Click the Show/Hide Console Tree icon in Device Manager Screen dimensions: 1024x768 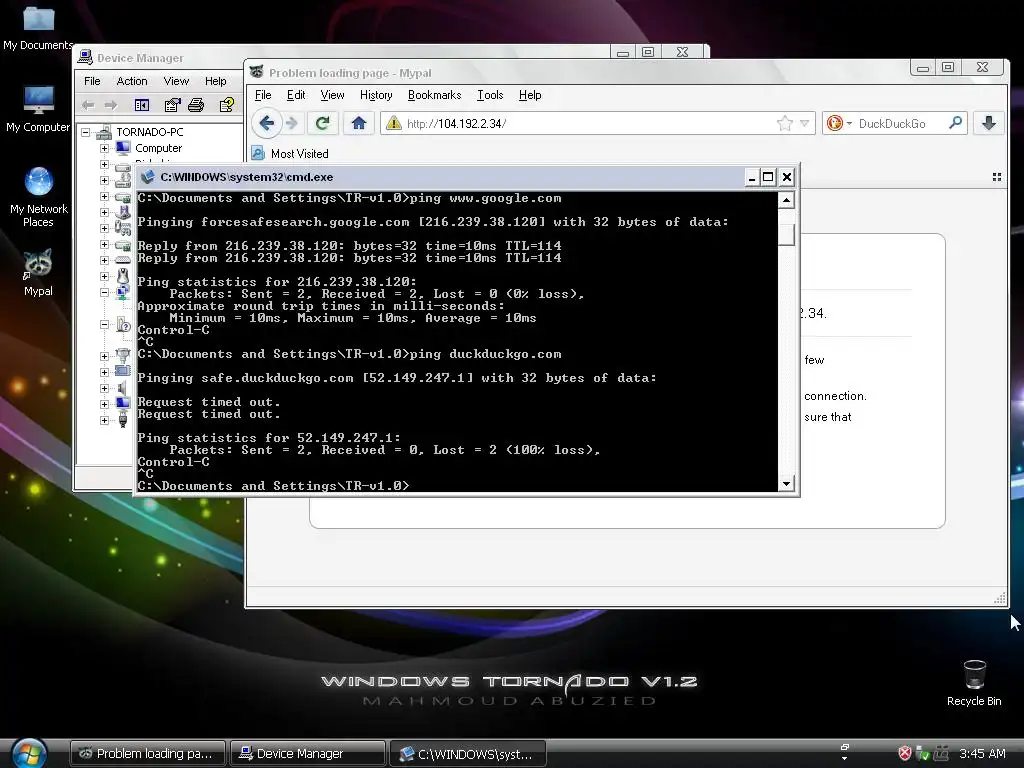(142, 105)
